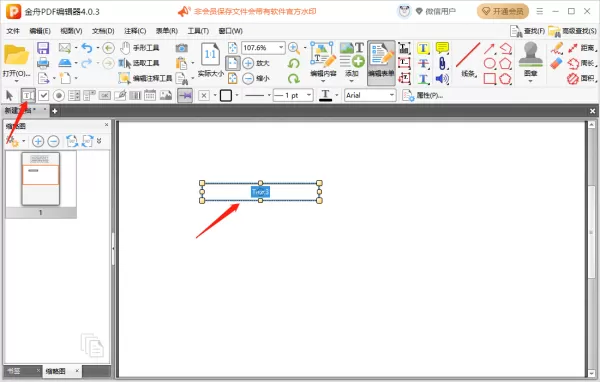The height and width of the screenshot is (382, 600).
Task: Click the thumbnail zoom in plus icon
Action: (38, 141)
